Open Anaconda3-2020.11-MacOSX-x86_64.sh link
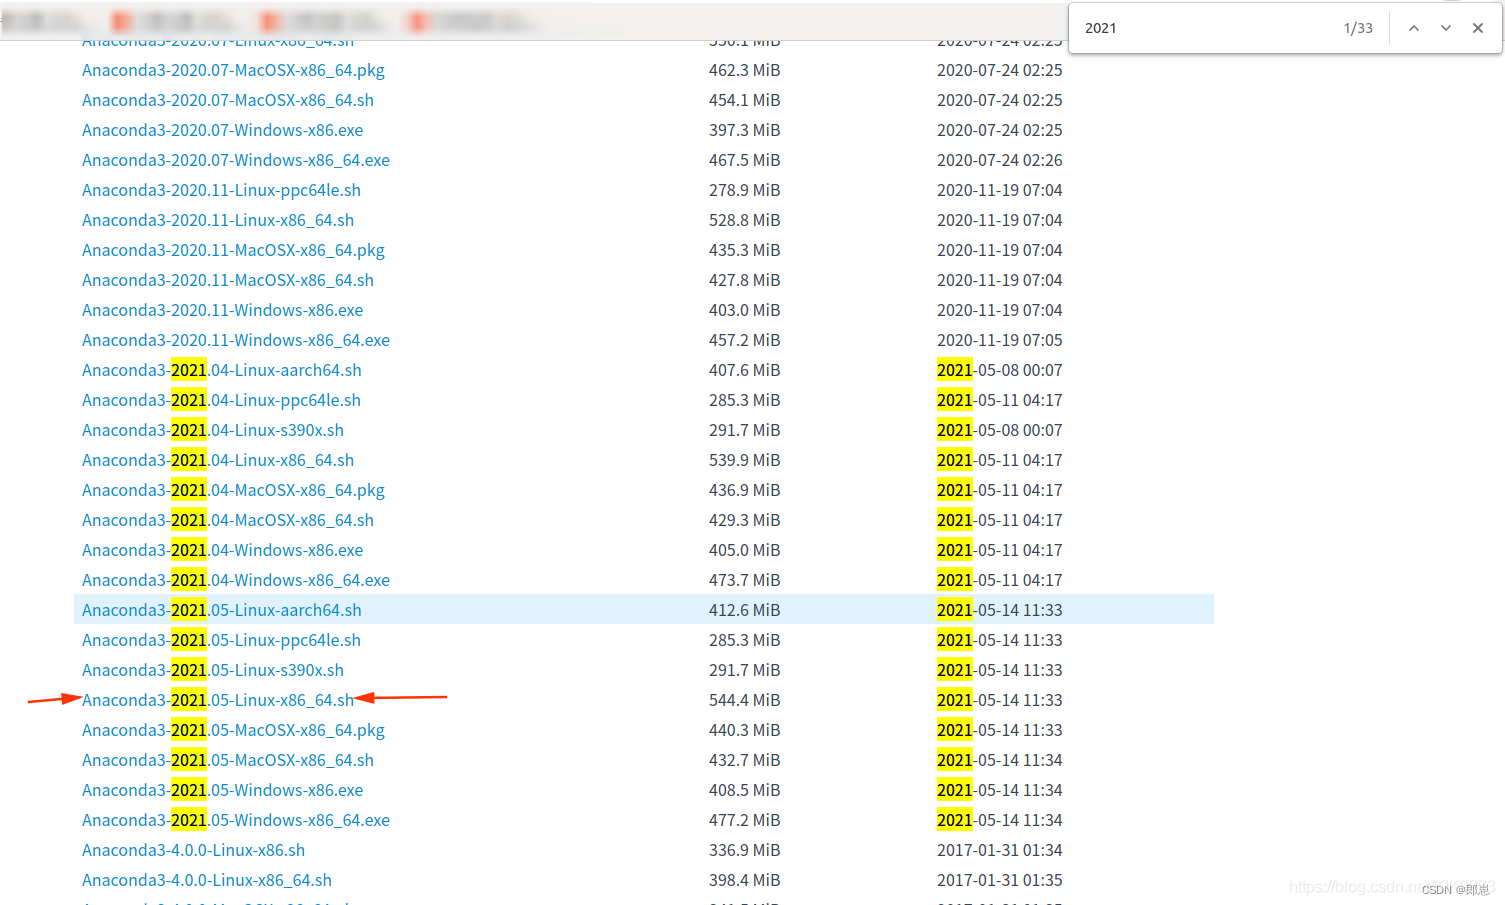Image resolution: width=1505 pixels, height=905 pixels. point(228,280)
